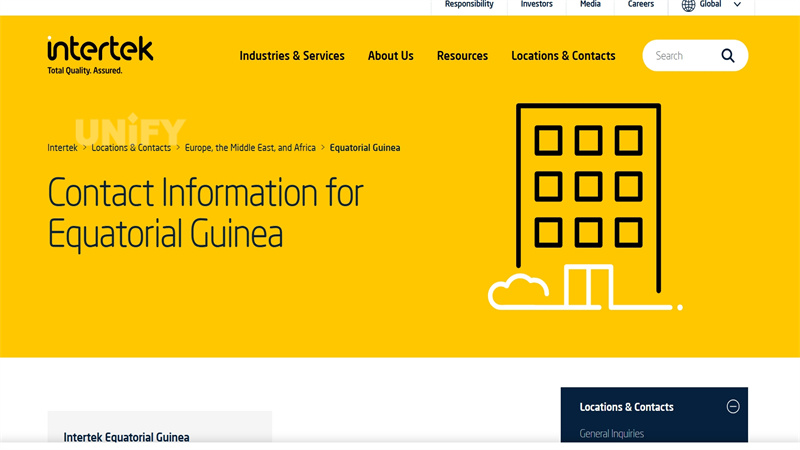Open the Media link
This screenshot has height=450, width=800.
(590, 5)
